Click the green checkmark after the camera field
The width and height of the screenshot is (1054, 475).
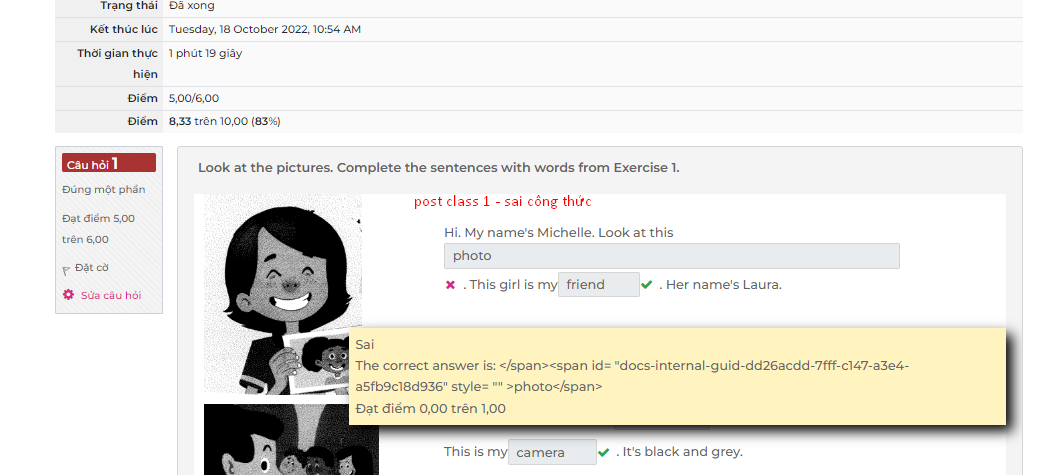click(x=604, y=452)
